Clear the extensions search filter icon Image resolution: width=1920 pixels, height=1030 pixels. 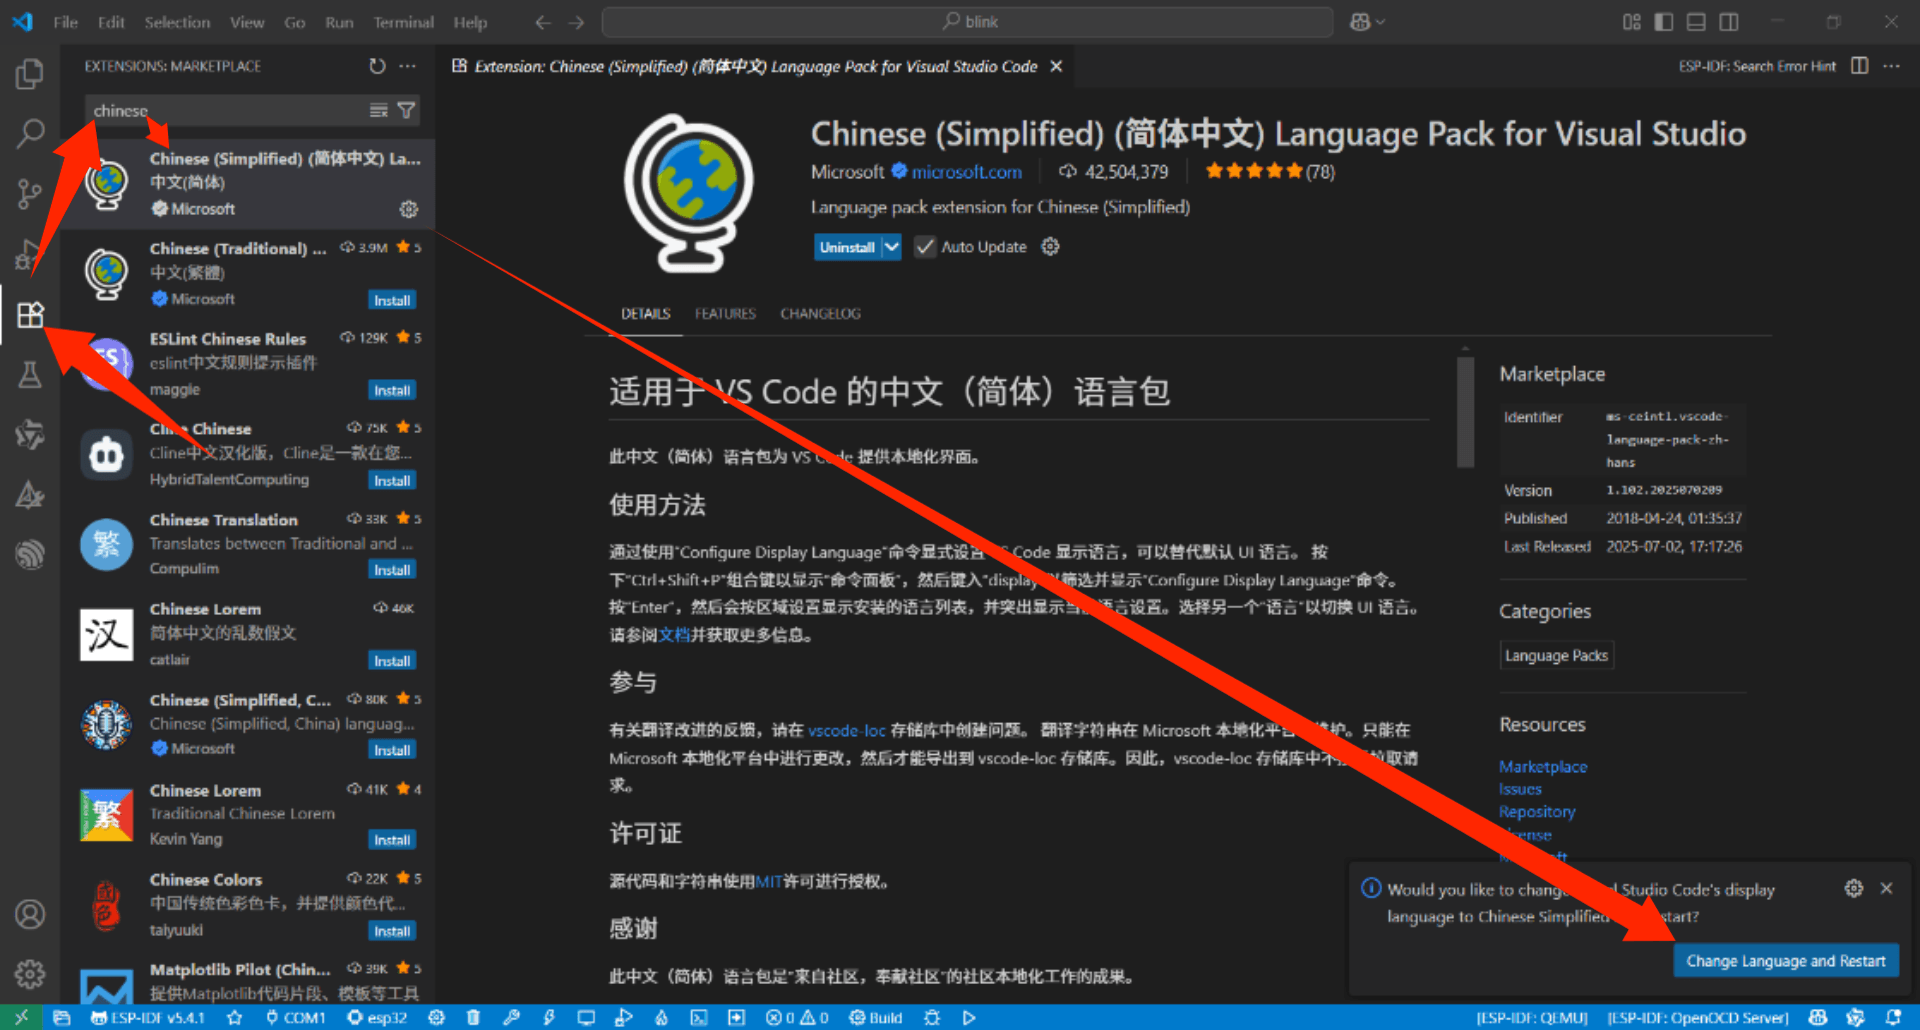point(379,111)
